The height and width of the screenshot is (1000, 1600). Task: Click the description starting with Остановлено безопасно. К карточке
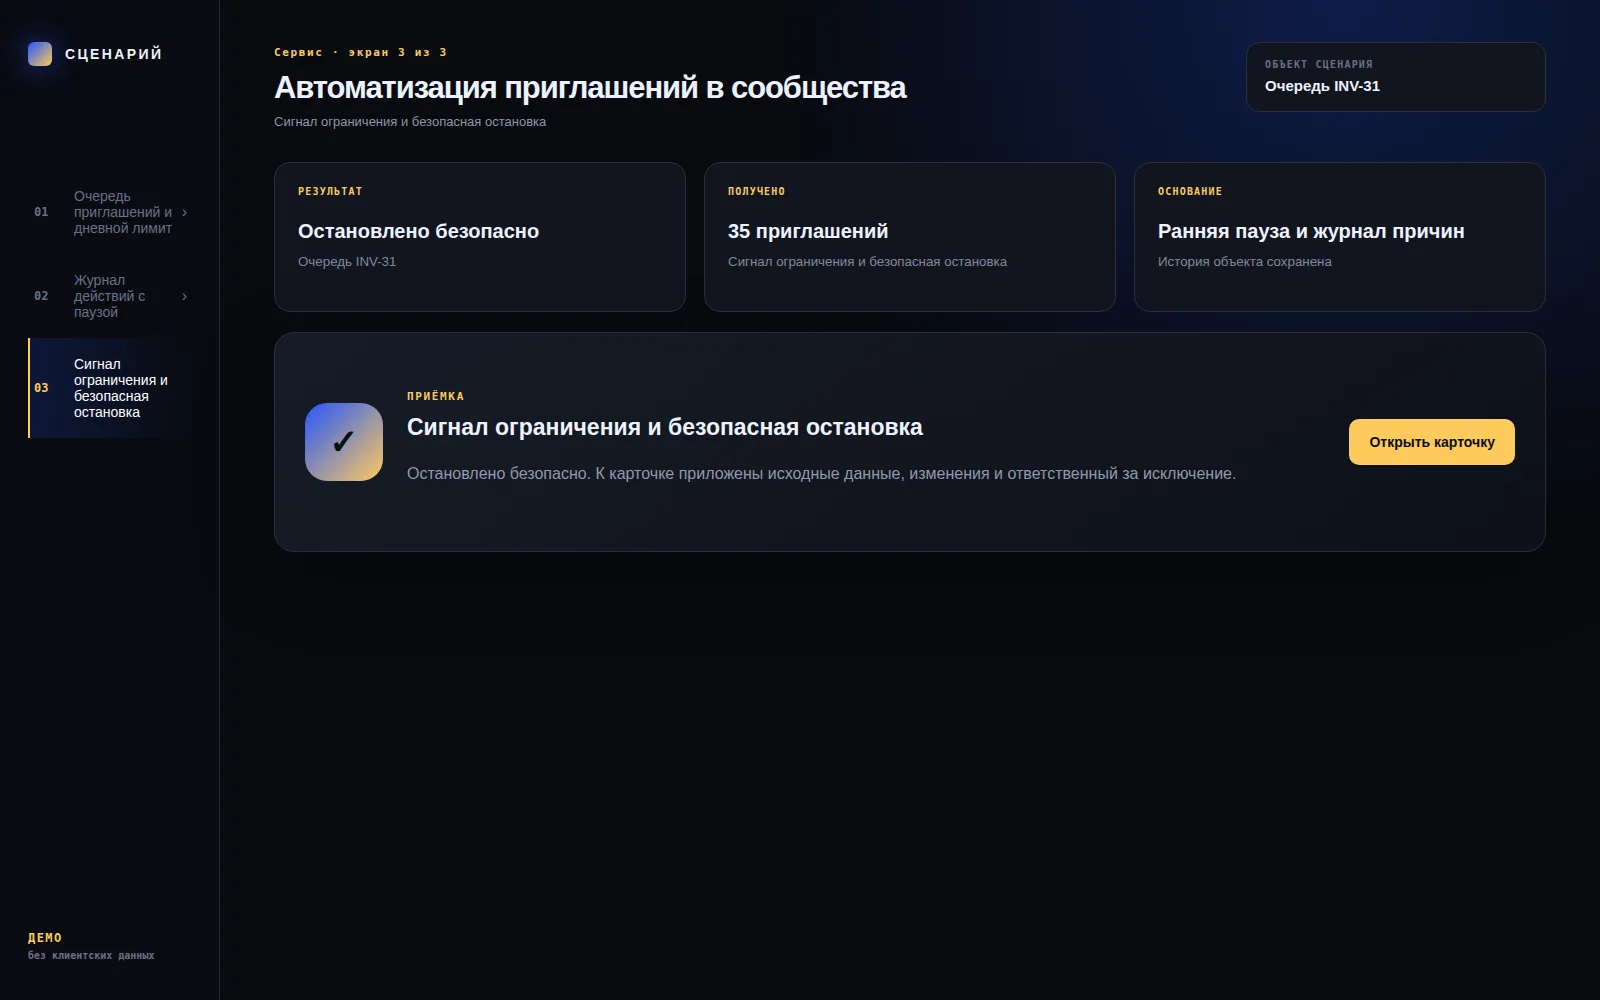coord(821,474)
